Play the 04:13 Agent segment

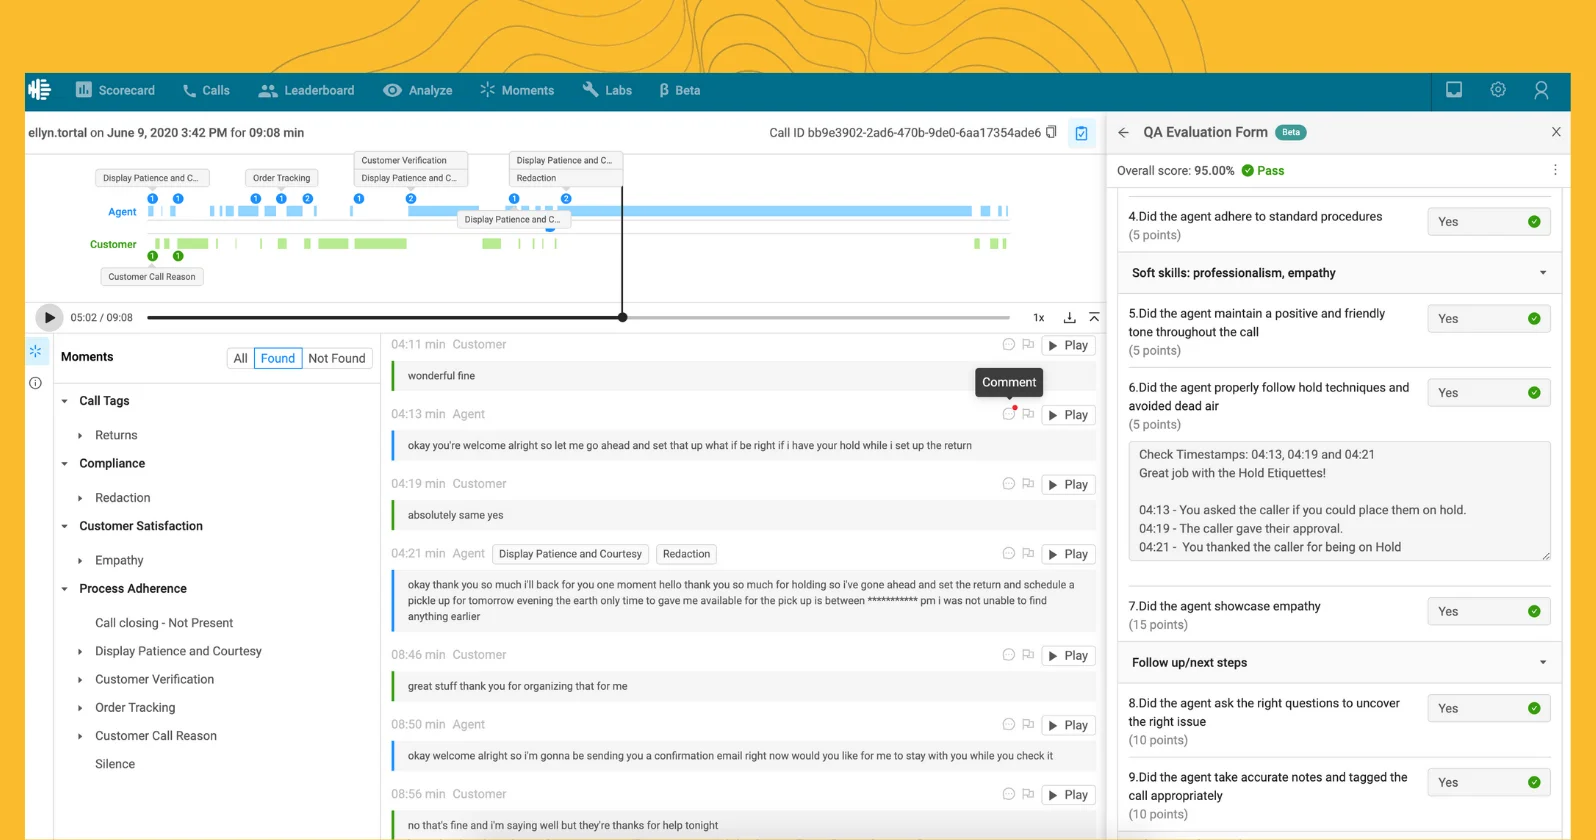click(1067, 415)
